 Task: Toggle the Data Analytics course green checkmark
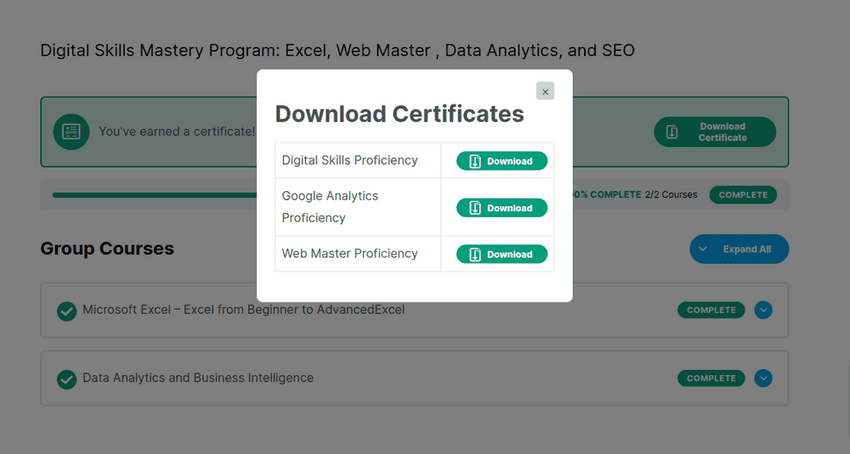(x=67, y=379)
